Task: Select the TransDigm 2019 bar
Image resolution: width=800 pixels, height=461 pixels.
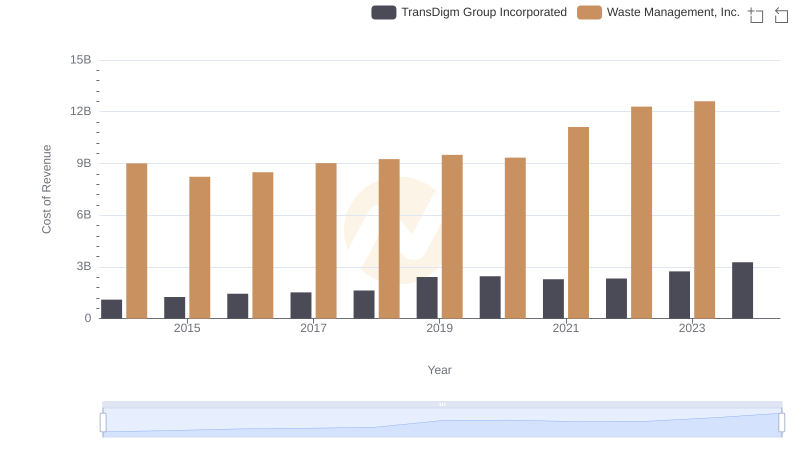Action: [427, 297]
